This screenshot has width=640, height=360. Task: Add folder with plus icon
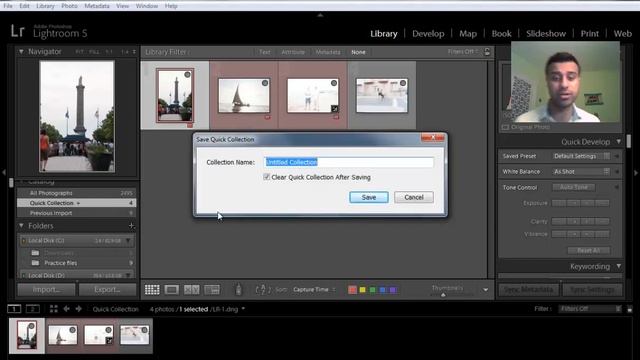tap(131, 226)
